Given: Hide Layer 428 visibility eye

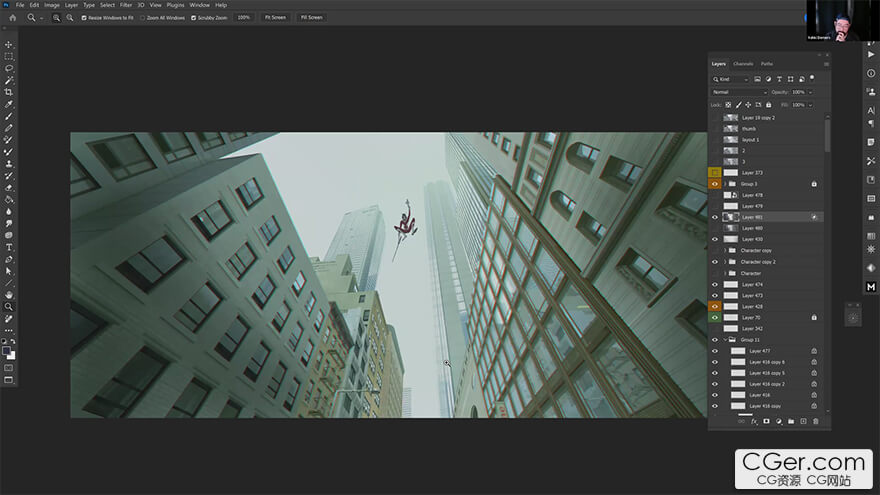Looking at the screenshot, I should click(714, 306).
